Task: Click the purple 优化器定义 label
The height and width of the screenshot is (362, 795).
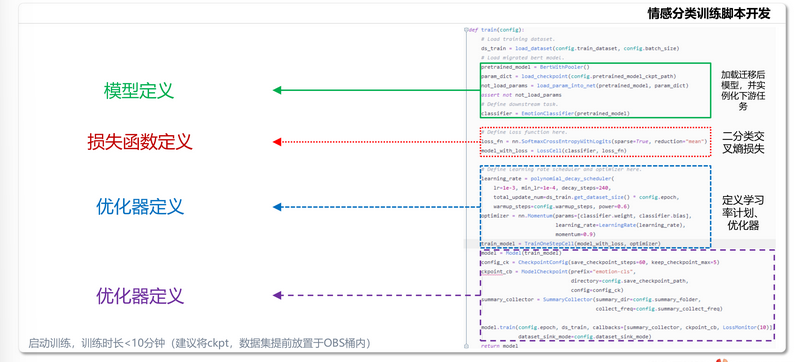Action: [140, 295]
